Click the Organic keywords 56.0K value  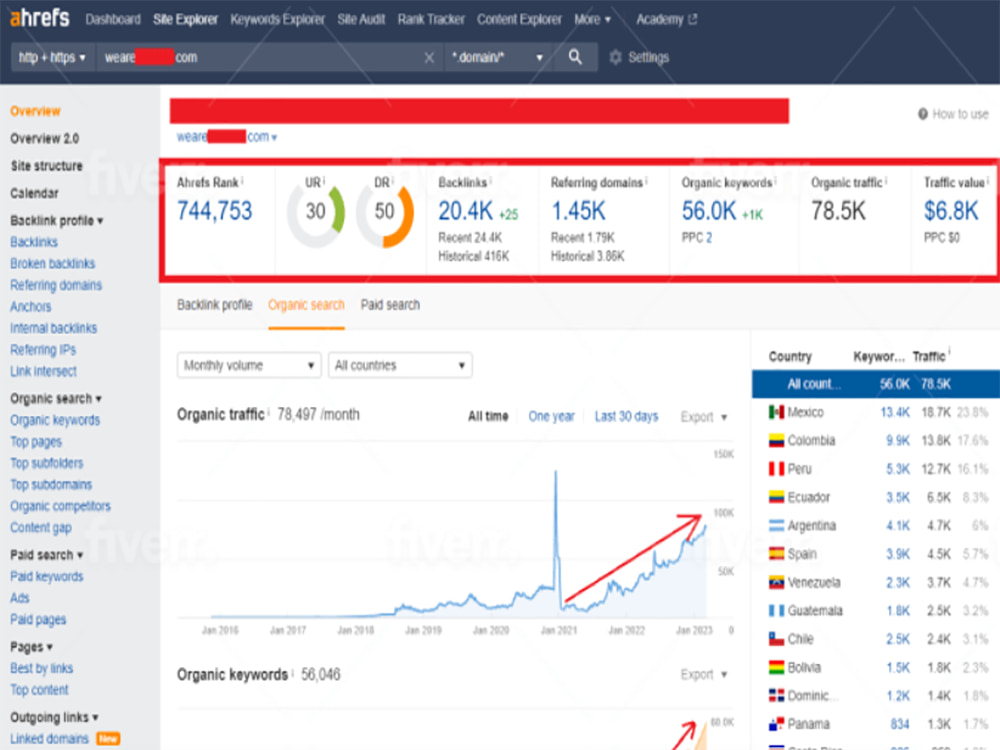click(709, 211)
